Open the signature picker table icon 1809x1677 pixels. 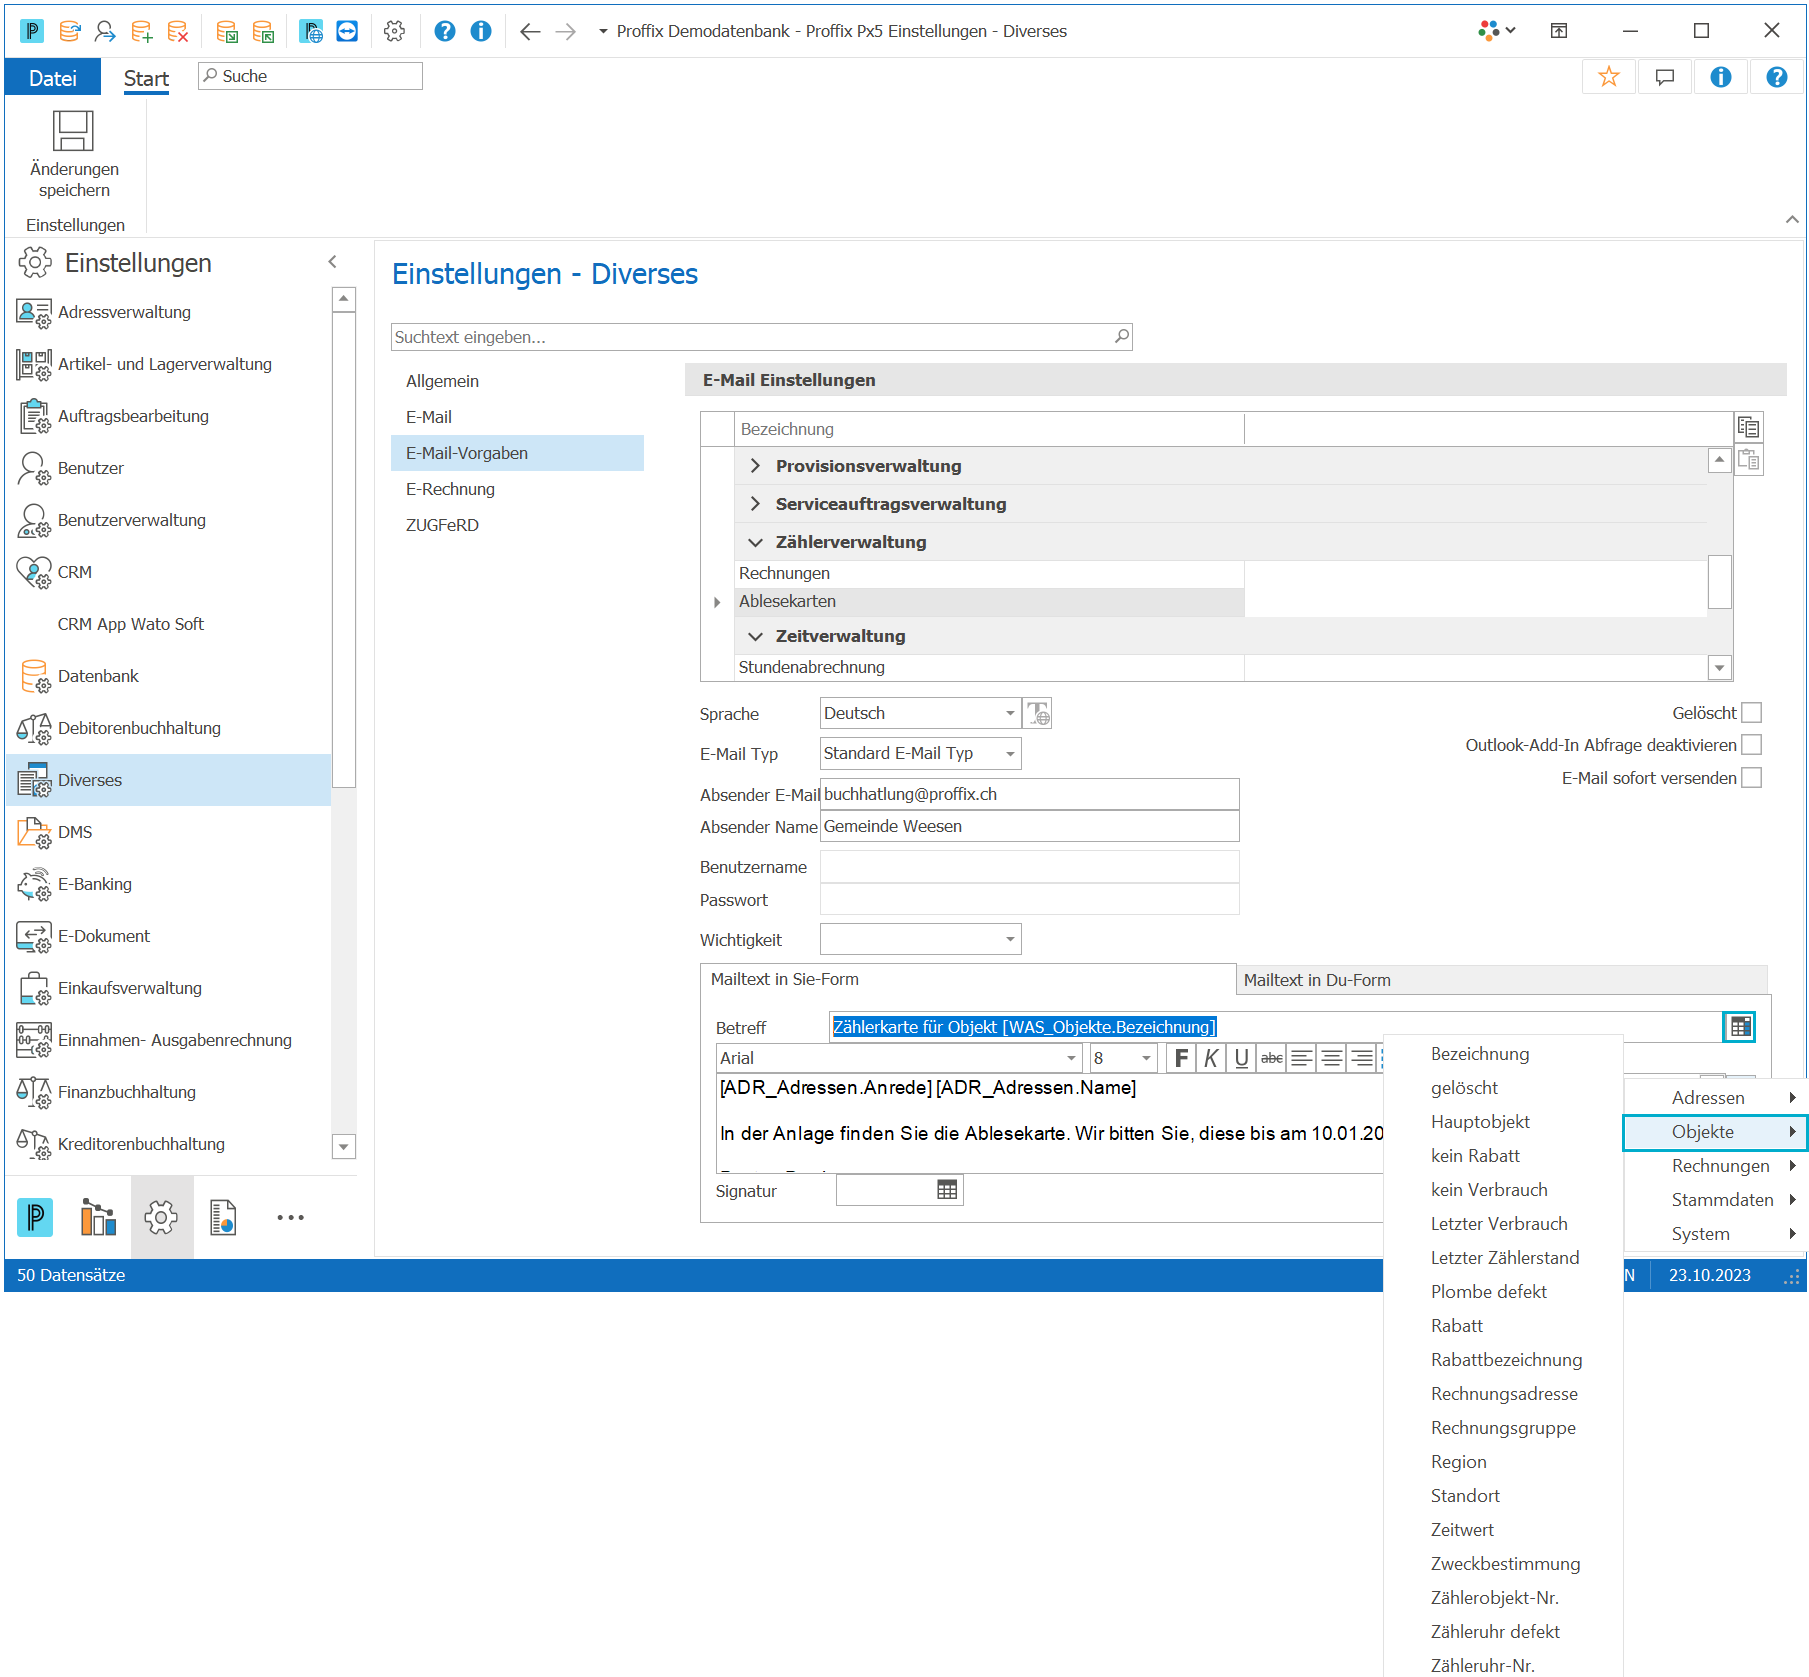(x=947, y=1190)
